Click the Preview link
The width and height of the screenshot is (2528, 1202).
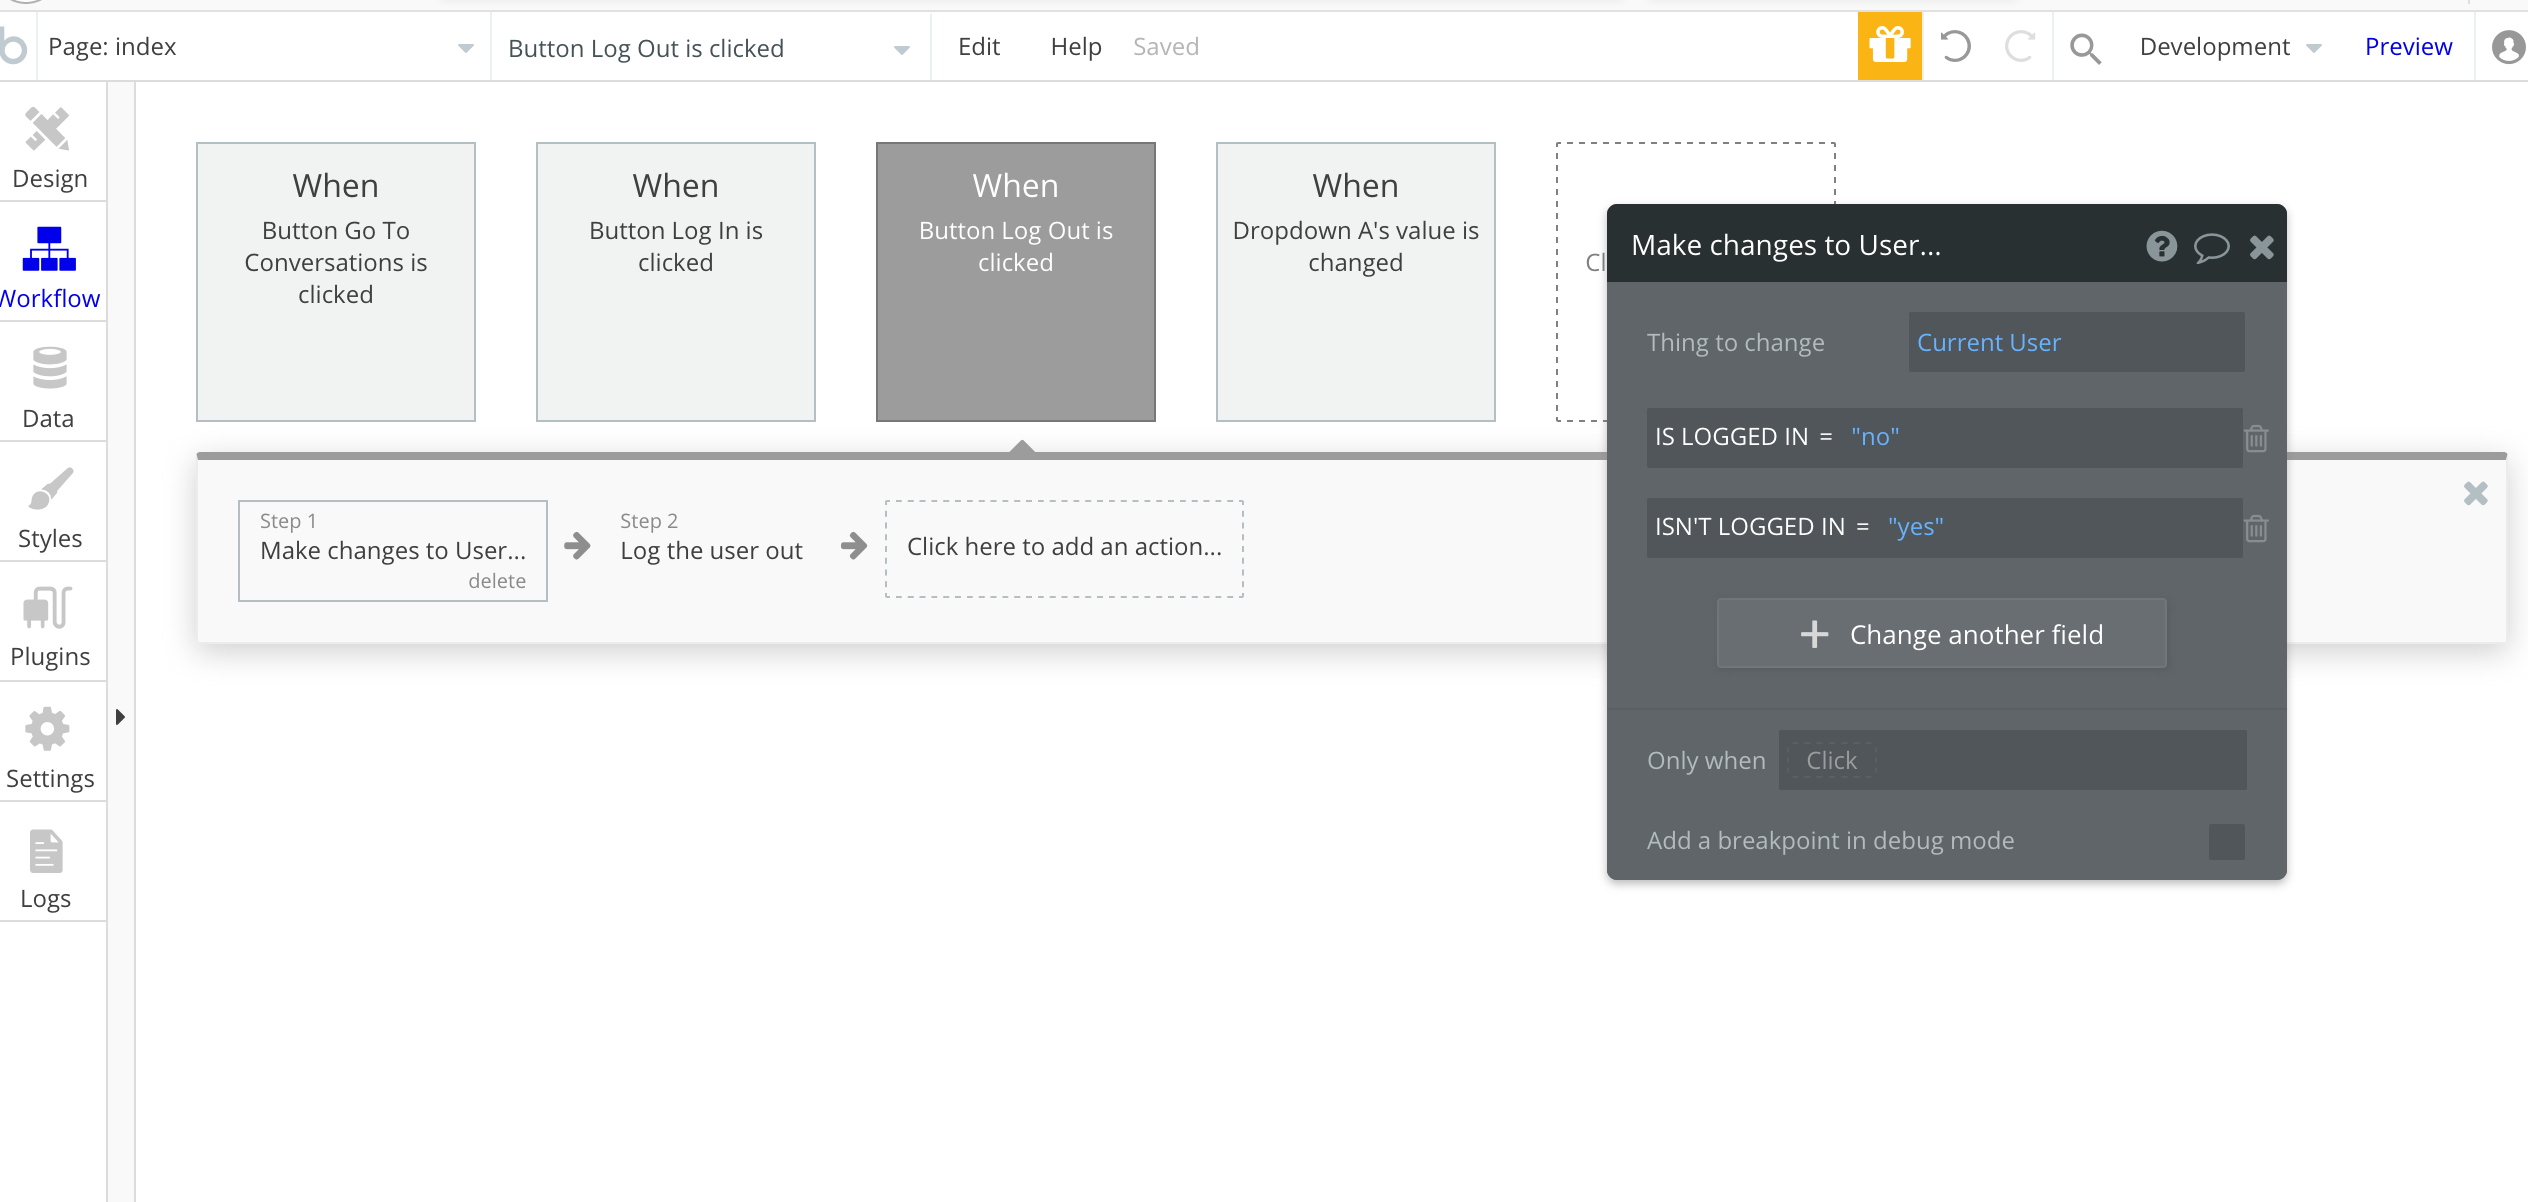(2407, 47)
